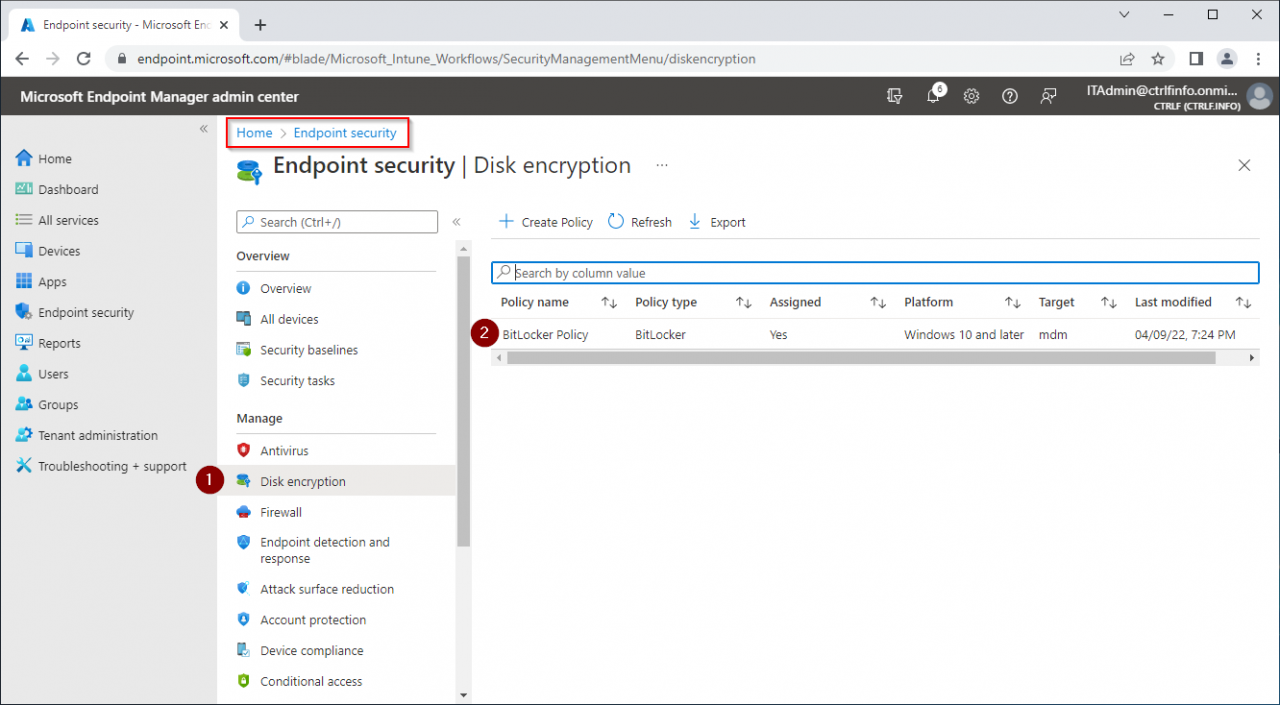The image size is (1280, 705).
Task: Navigate using the Home breadcrumb
Action: 253,132
